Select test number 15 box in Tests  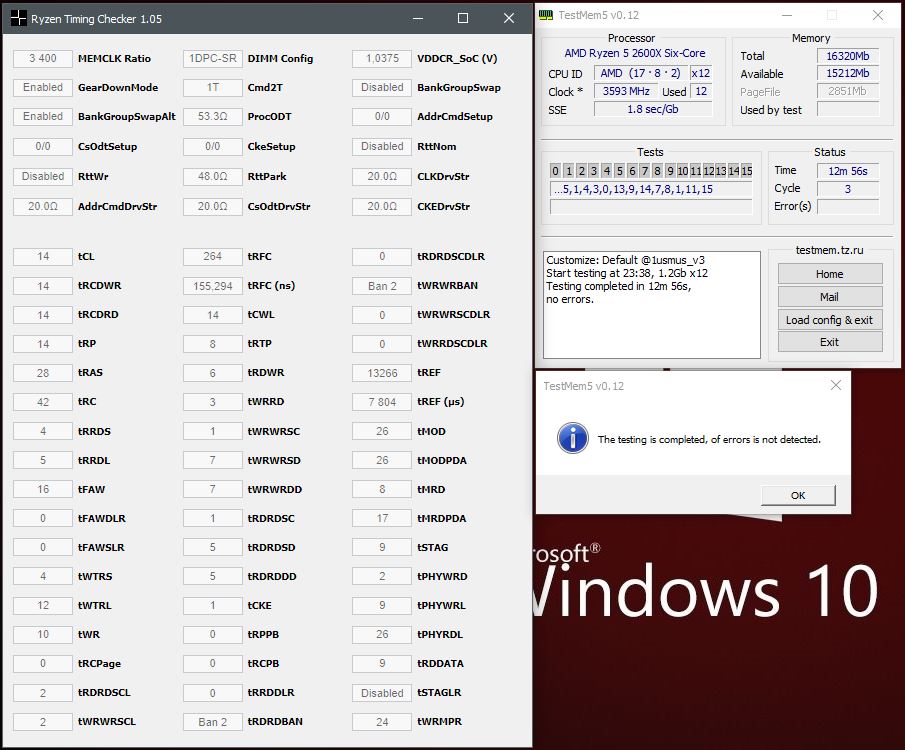click(747, 170)
